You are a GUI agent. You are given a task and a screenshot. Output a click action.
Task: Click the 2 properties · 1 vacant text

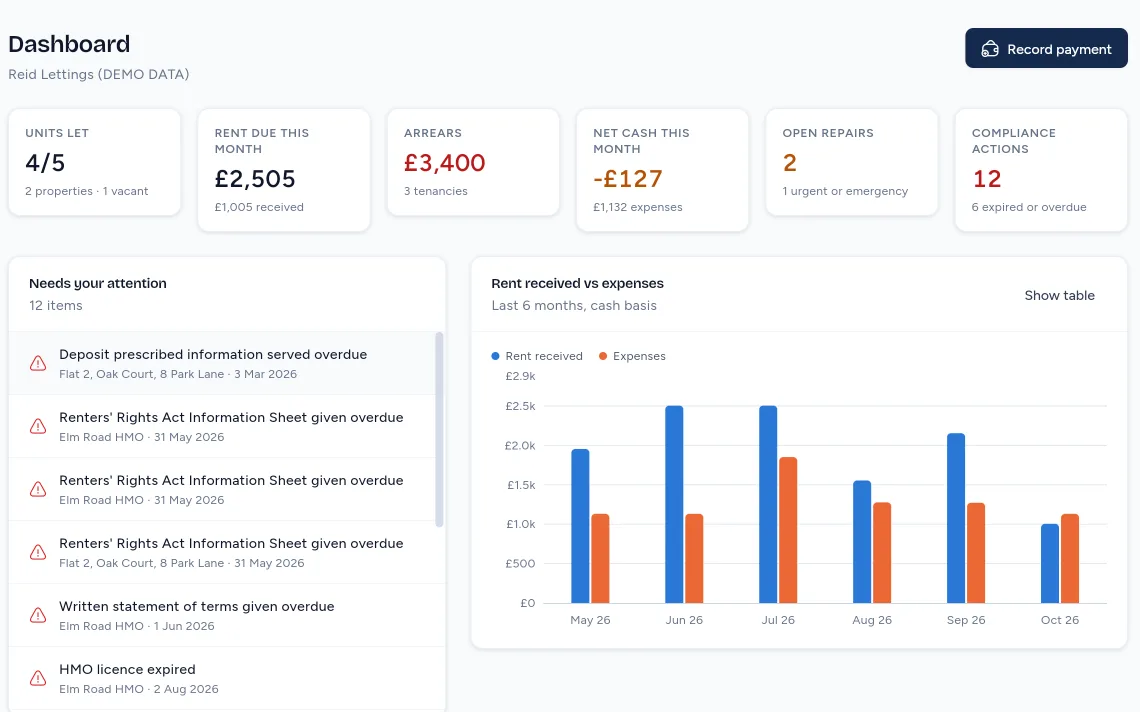(87, 191)
